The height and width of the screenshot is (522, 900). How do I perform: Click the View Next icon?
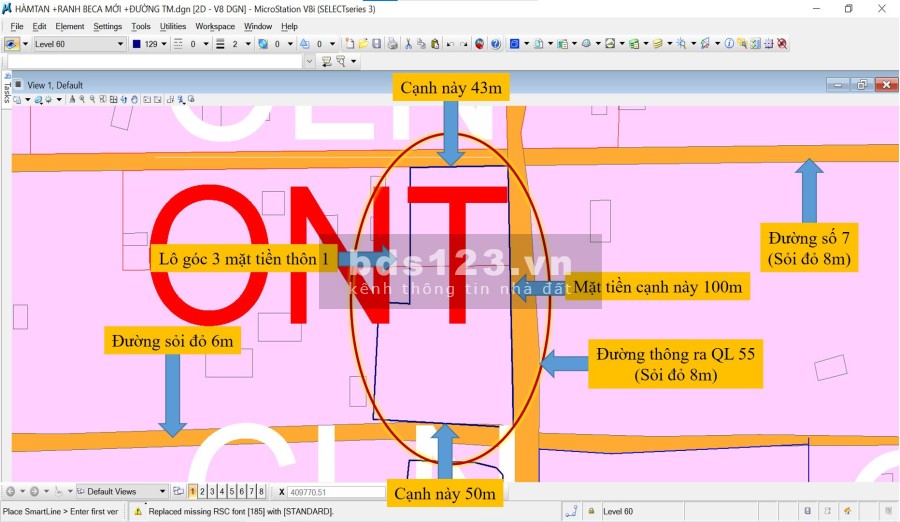(x=157, y=99)
